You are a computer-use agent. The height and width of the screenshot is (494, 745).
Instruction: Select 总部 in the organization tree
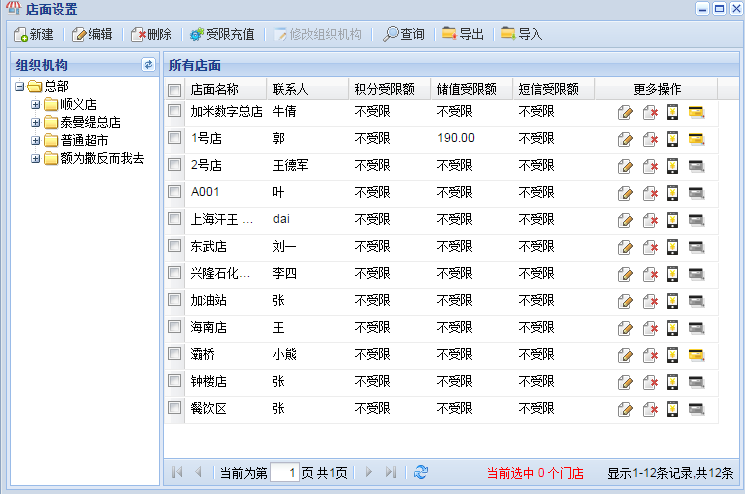coord(57,86)
